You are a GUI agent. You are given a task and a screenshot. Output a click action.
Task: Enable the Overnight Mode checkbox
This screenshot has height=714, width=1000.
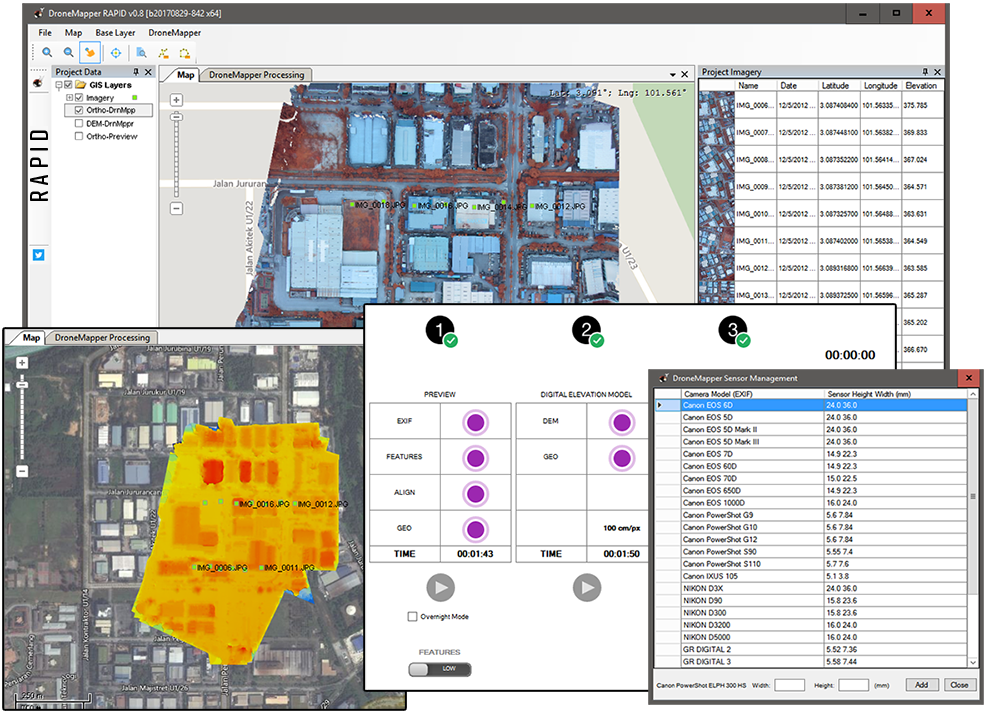[412, 616]
